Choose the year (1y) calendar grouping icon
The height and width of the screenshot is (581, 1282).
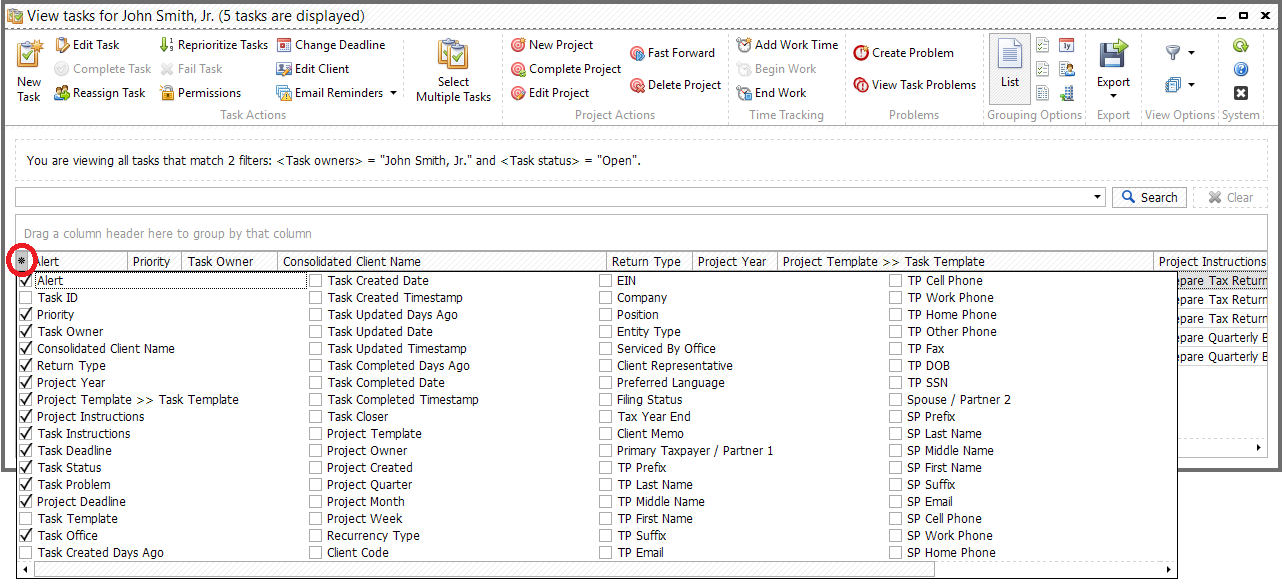coord(1067,45)
